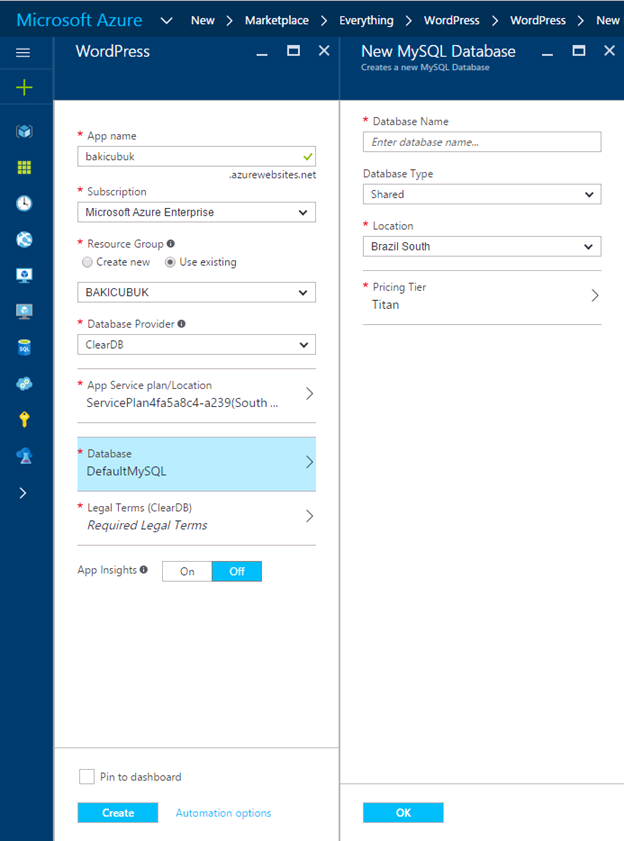This screenshot has height=841, width=624.
Task: Open the hamburger menu in the sidebar
Action: click(x=23, y=53)
